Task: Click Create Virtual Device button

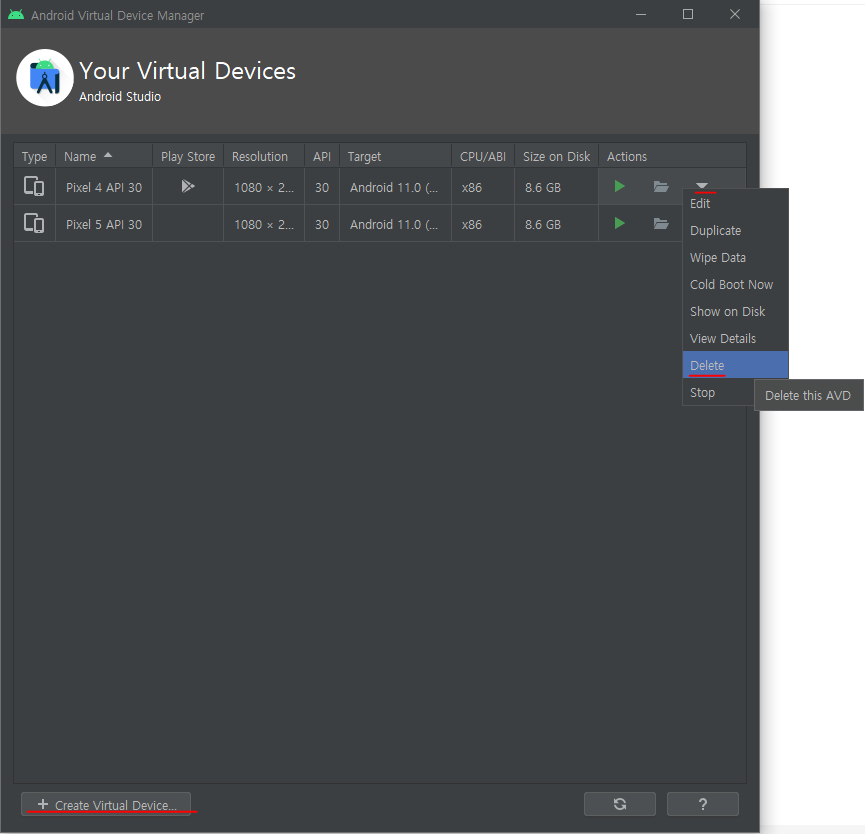Action: click(106, 804)
